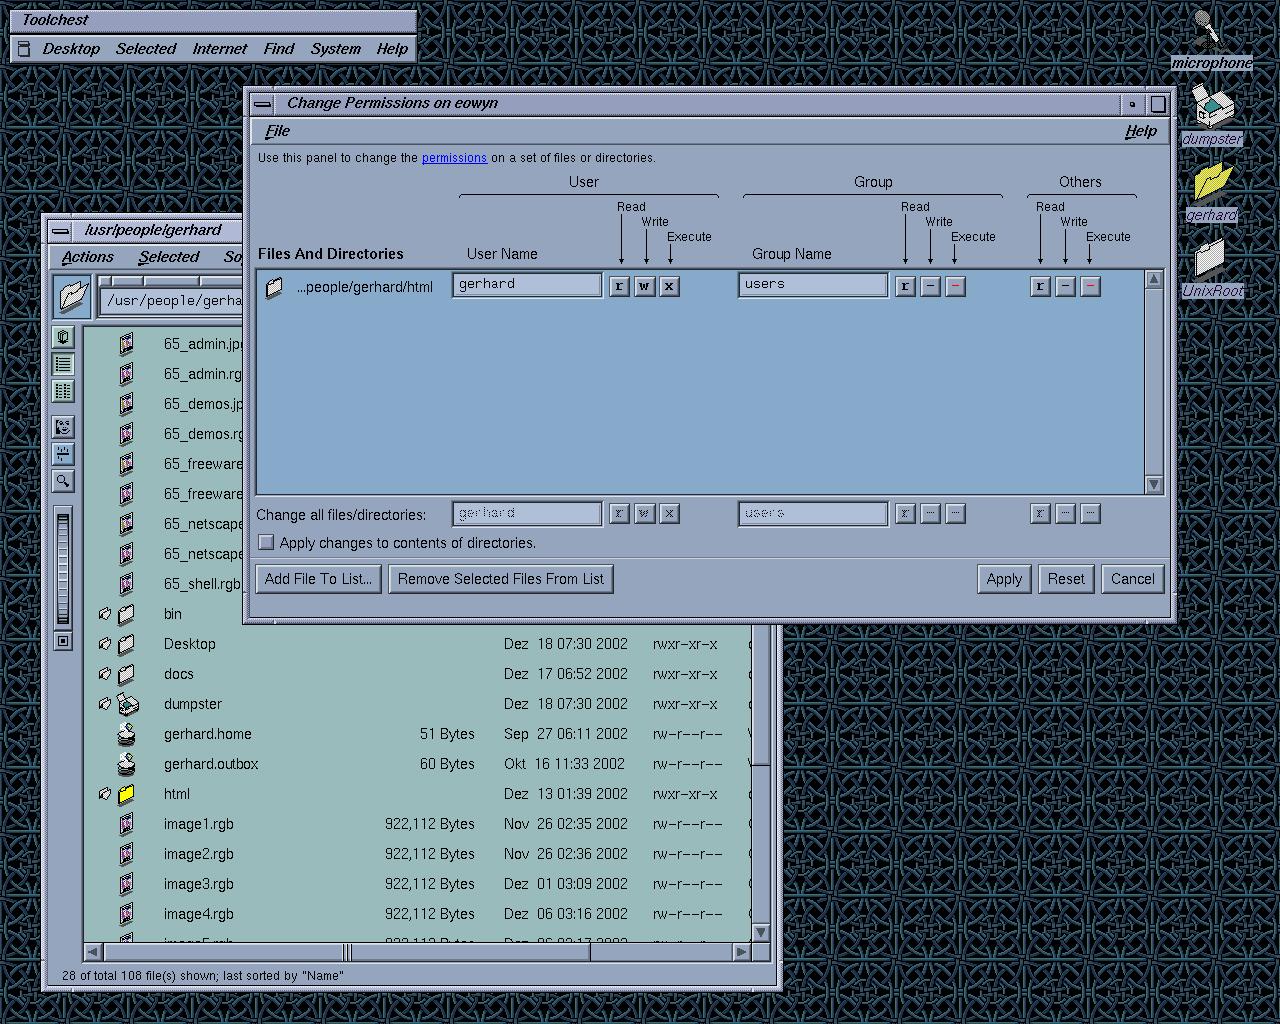The height and width of the screenshot is (1024, 1280).
Task: Toggle Others read permission for html
Action: [1040, 287]
